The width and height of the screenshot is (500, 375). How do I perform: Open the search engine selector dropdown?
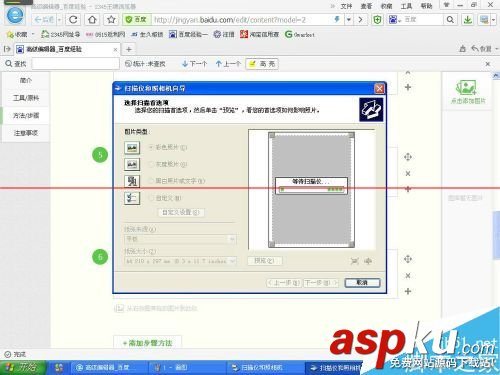[x=395, y=20]
